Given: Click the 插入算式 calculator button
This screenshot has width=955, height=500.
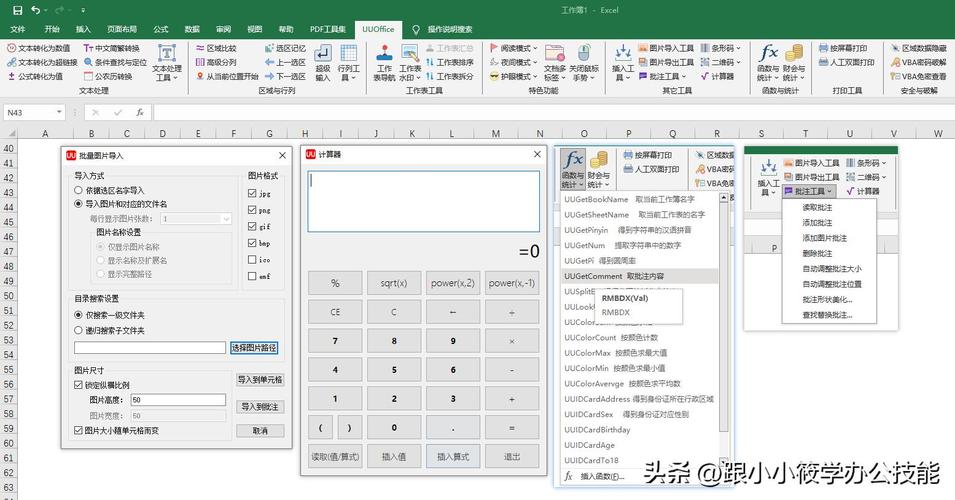Looking at the screenshot, I should pos(453,456).
